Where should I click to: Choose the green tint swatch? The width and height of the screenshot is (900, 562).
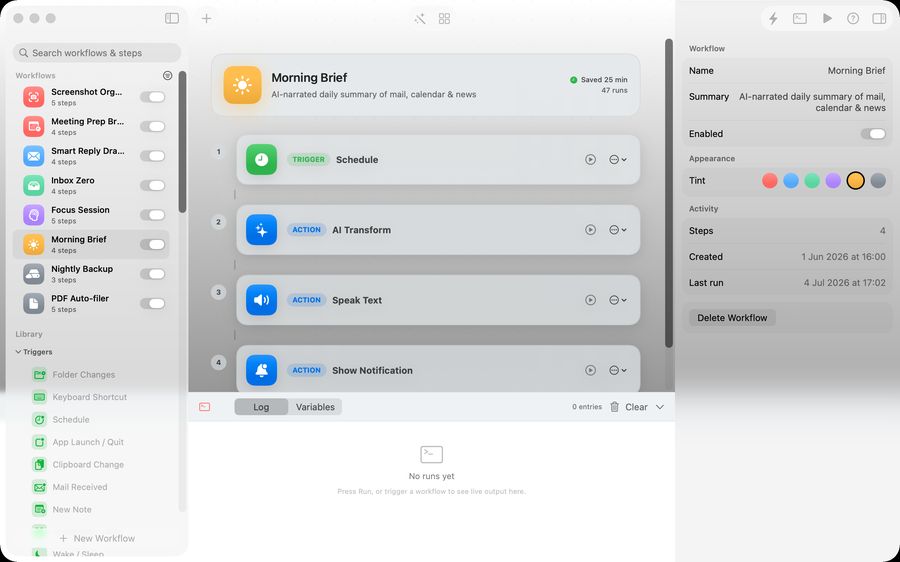812,181
